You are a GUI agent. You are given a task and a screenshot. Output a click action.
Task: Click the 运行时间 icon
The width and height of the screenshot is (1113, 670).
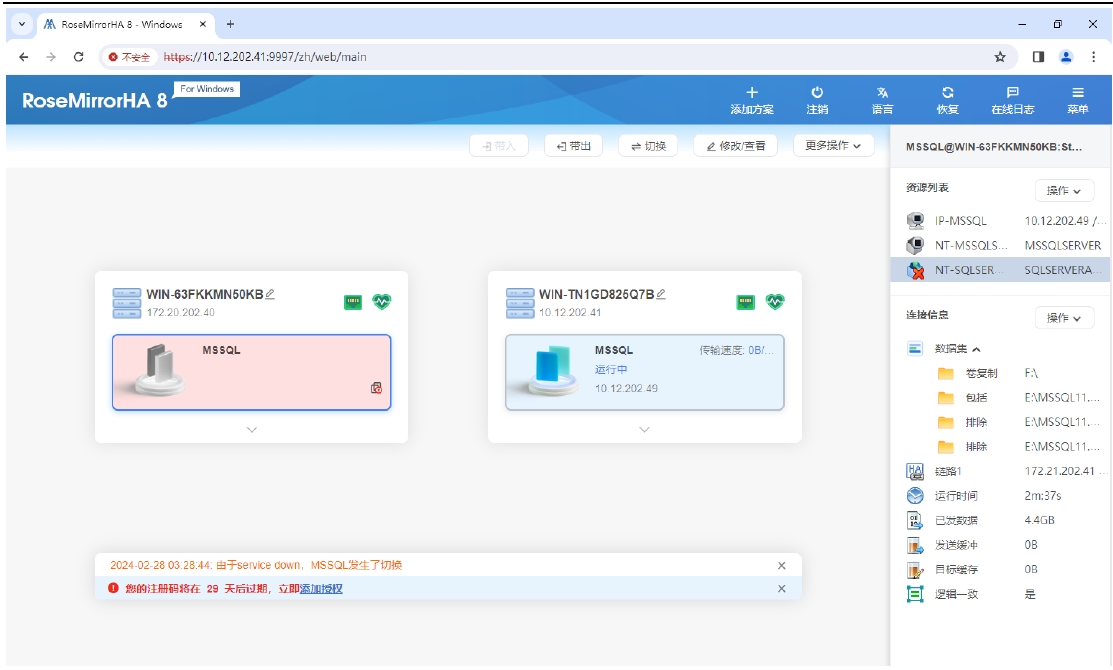point(915,495)
